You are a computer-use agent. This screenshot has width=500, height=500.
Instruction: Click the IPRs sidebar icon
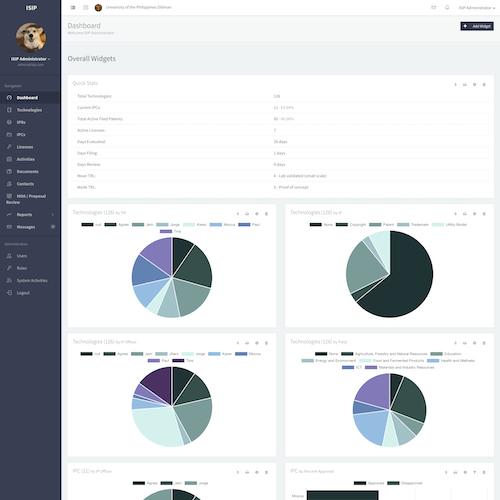(x=9, y=122)
